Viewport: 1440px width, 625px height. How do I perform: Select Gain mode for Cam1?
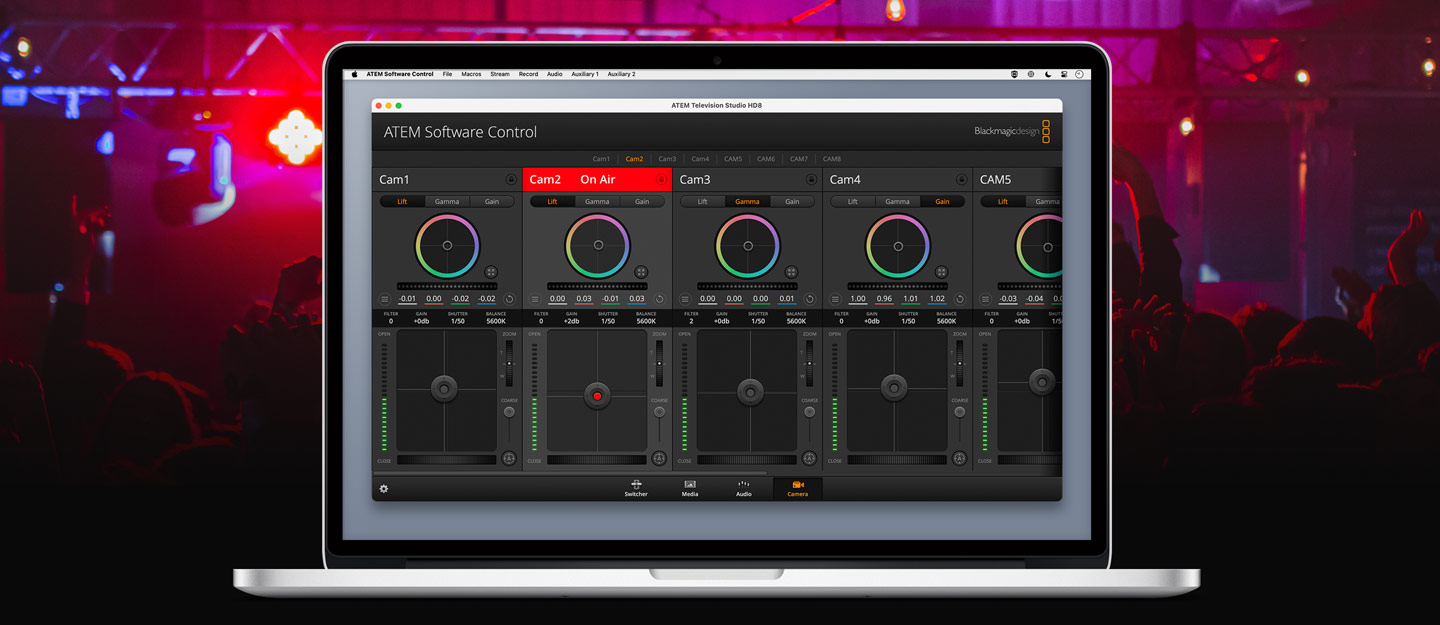(x=492, y=202)
